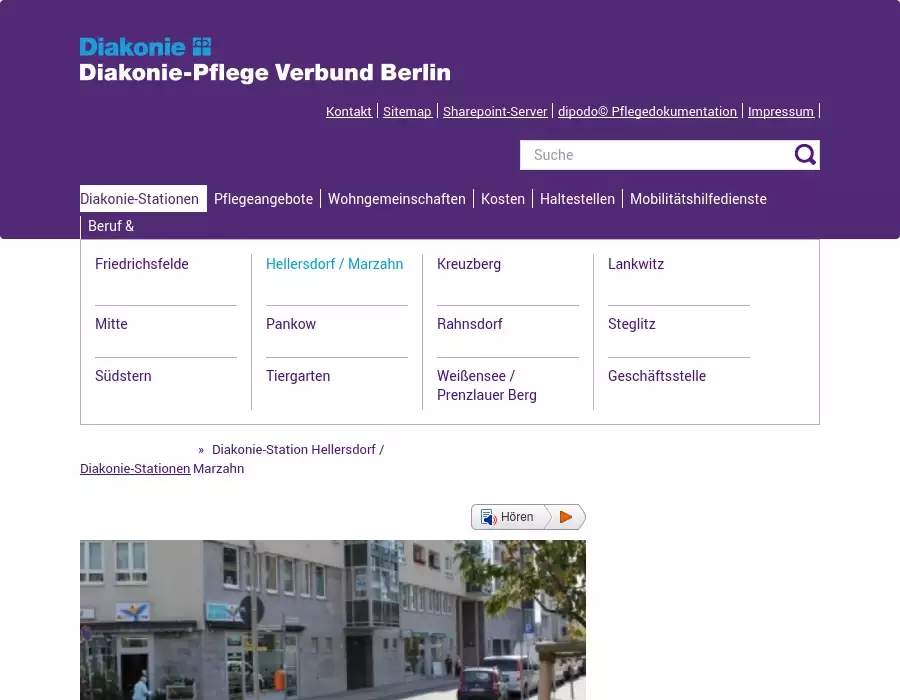
Task: Go to Sharepoint-Server link
Action: [x=495, y=112]
